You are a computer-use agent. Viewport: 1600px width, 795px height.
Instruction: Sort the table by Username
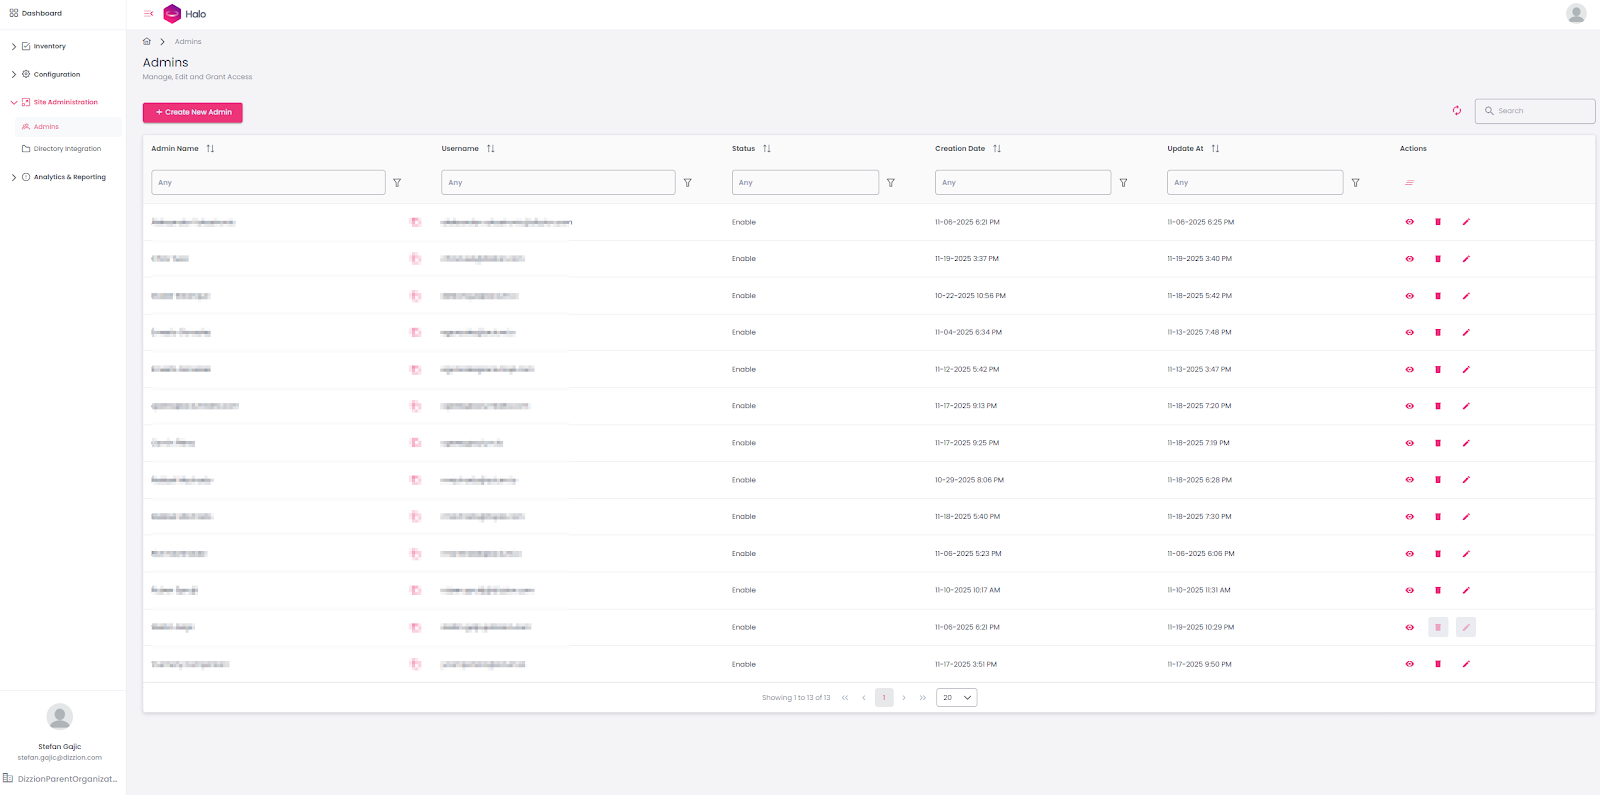[x=491, y=149]
